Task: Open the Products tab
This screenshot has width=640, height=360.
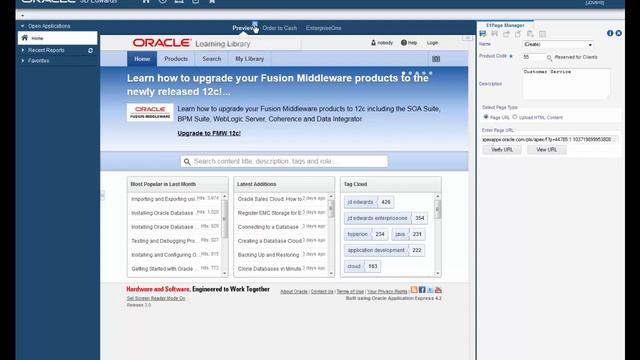Action: [176, 59]
